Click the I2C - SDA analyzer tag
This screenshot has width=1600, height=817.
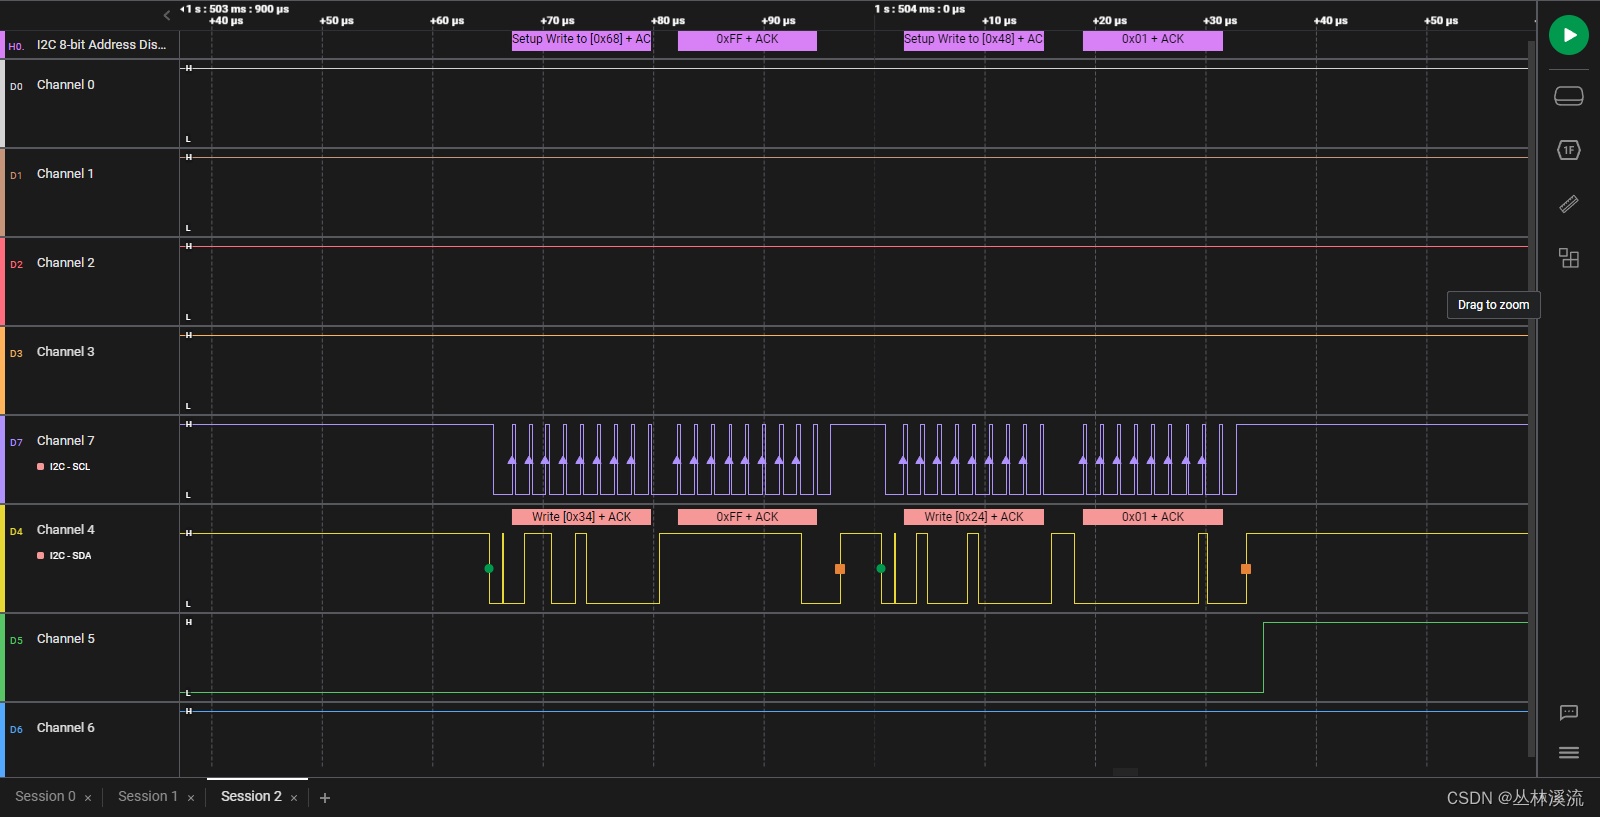64,556
